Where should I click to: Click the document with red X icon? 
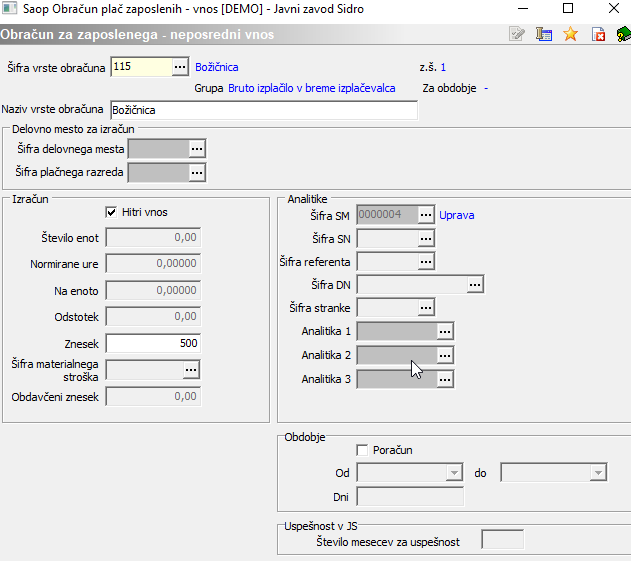pyautogui.click(x=598, y=35)
